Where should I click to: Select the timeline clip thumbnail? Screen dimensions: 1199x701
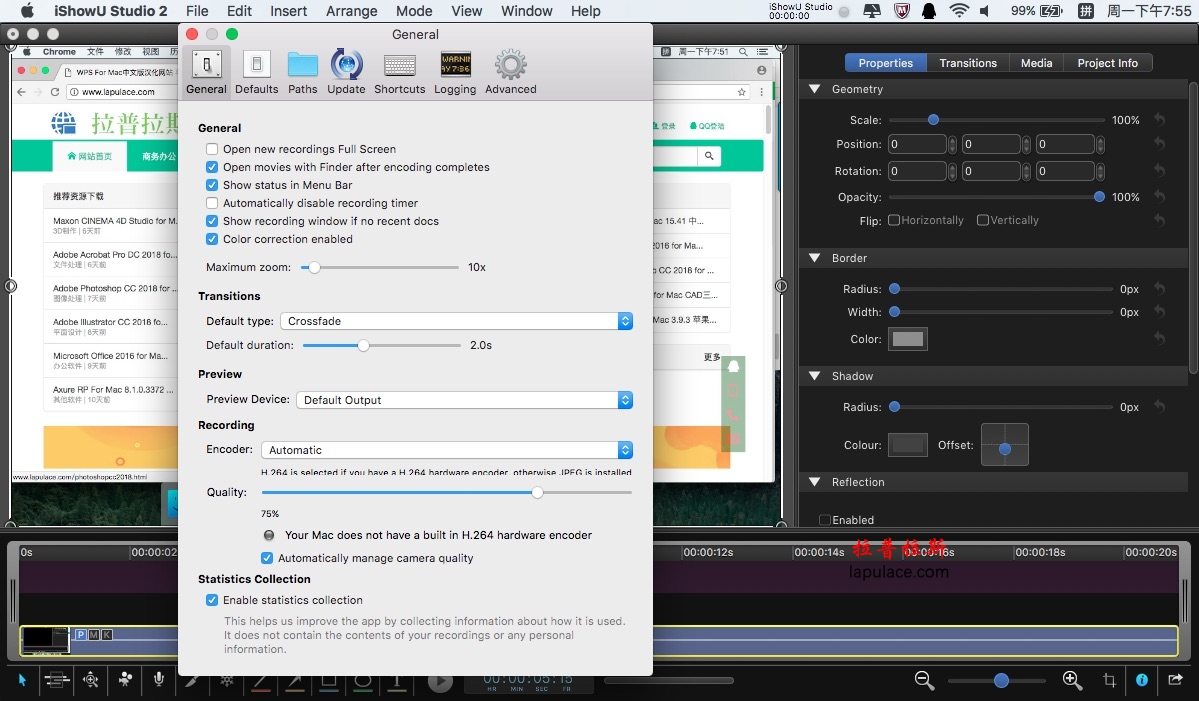pos(45,641)
